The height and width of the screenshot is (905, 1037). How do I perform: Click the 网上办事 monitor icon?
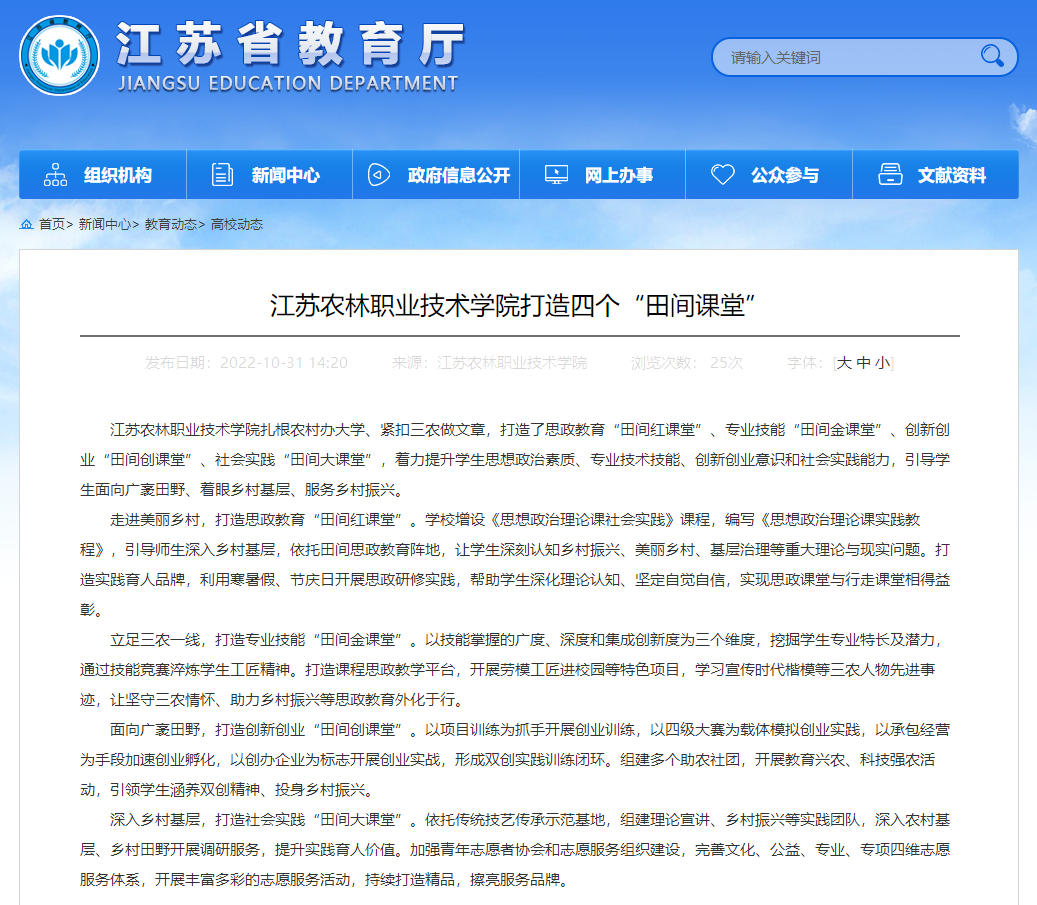coord(556,175)
